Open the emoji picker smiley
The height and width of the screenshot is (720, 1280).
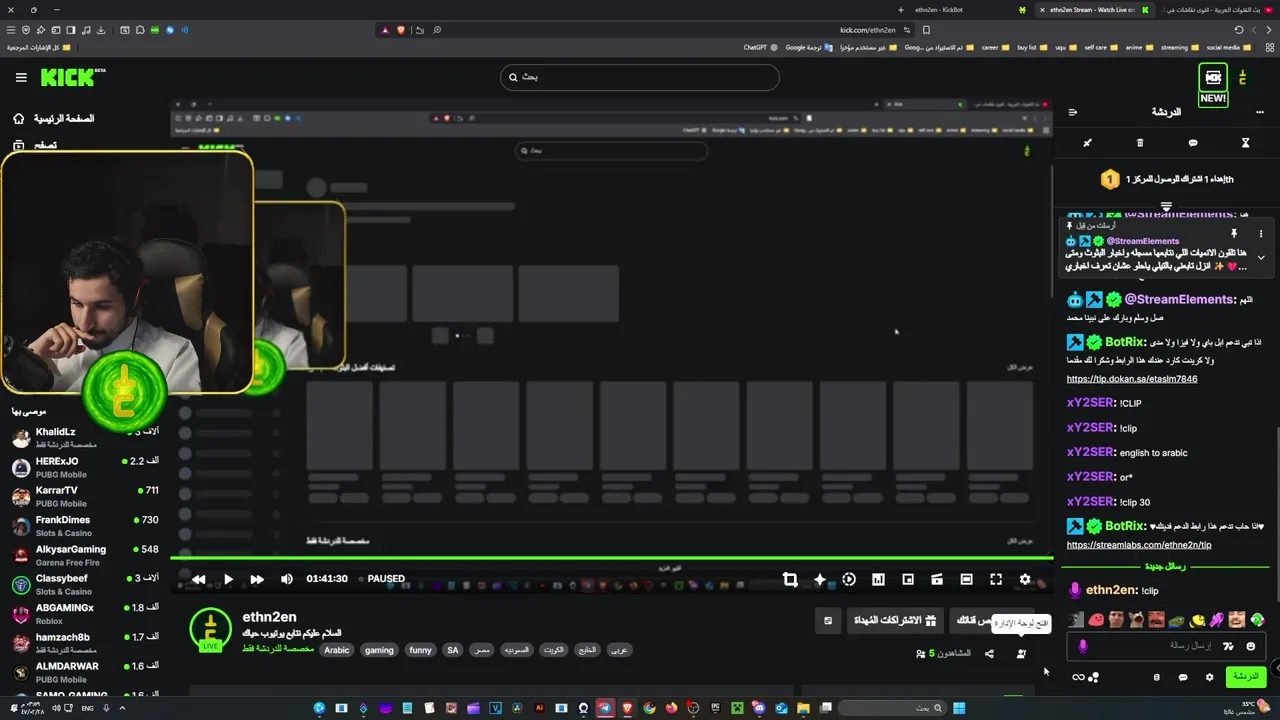(x=1250, y=646)
